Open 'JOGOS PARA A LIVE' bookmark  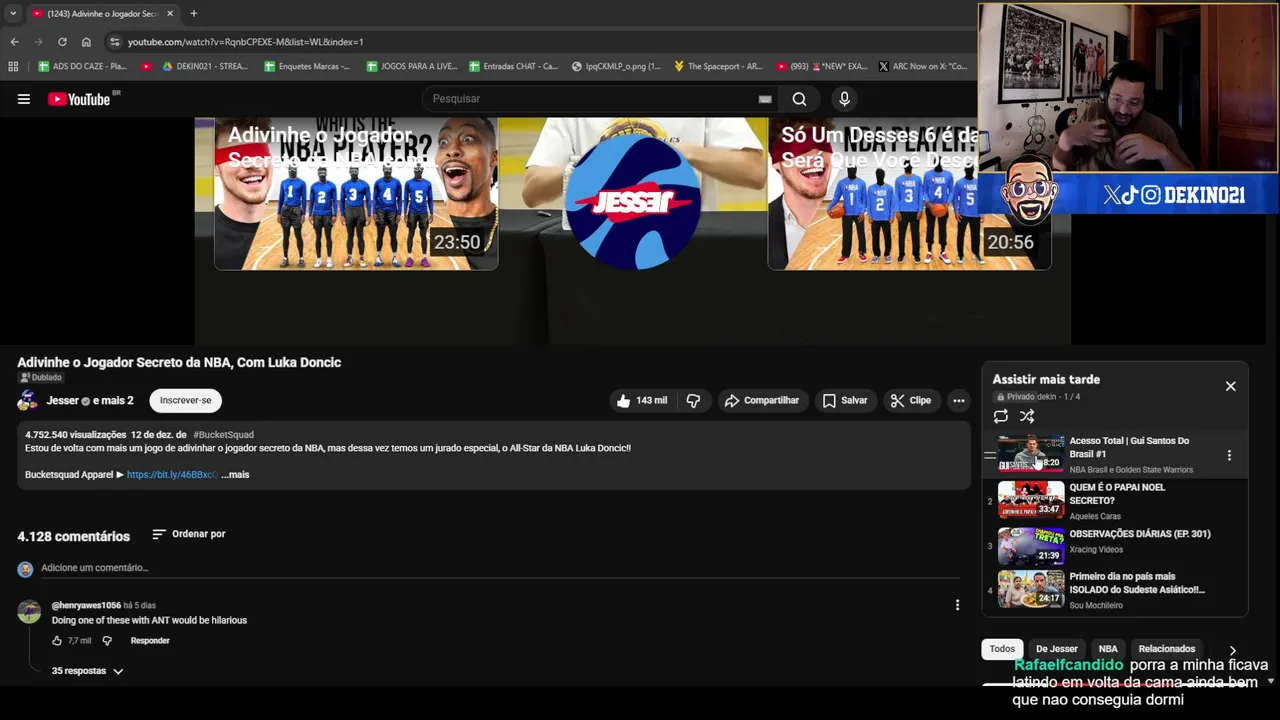pyautogui.click(x=411, y=66)
